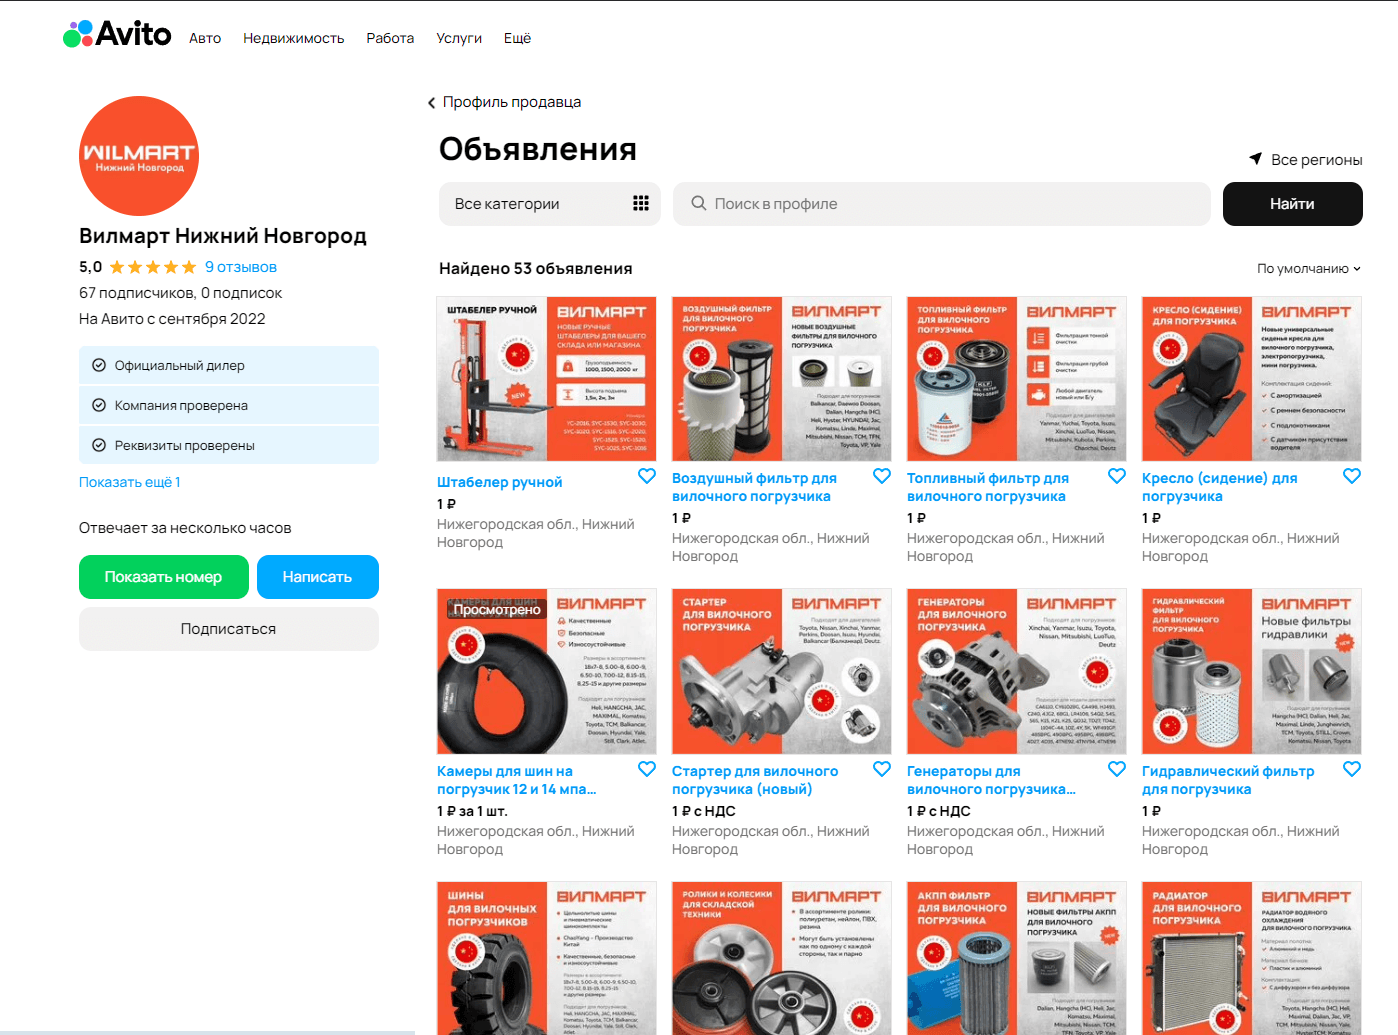Click the Реквизиты проверены badge
This screenshot has width=1398, height=1035.
229,445
